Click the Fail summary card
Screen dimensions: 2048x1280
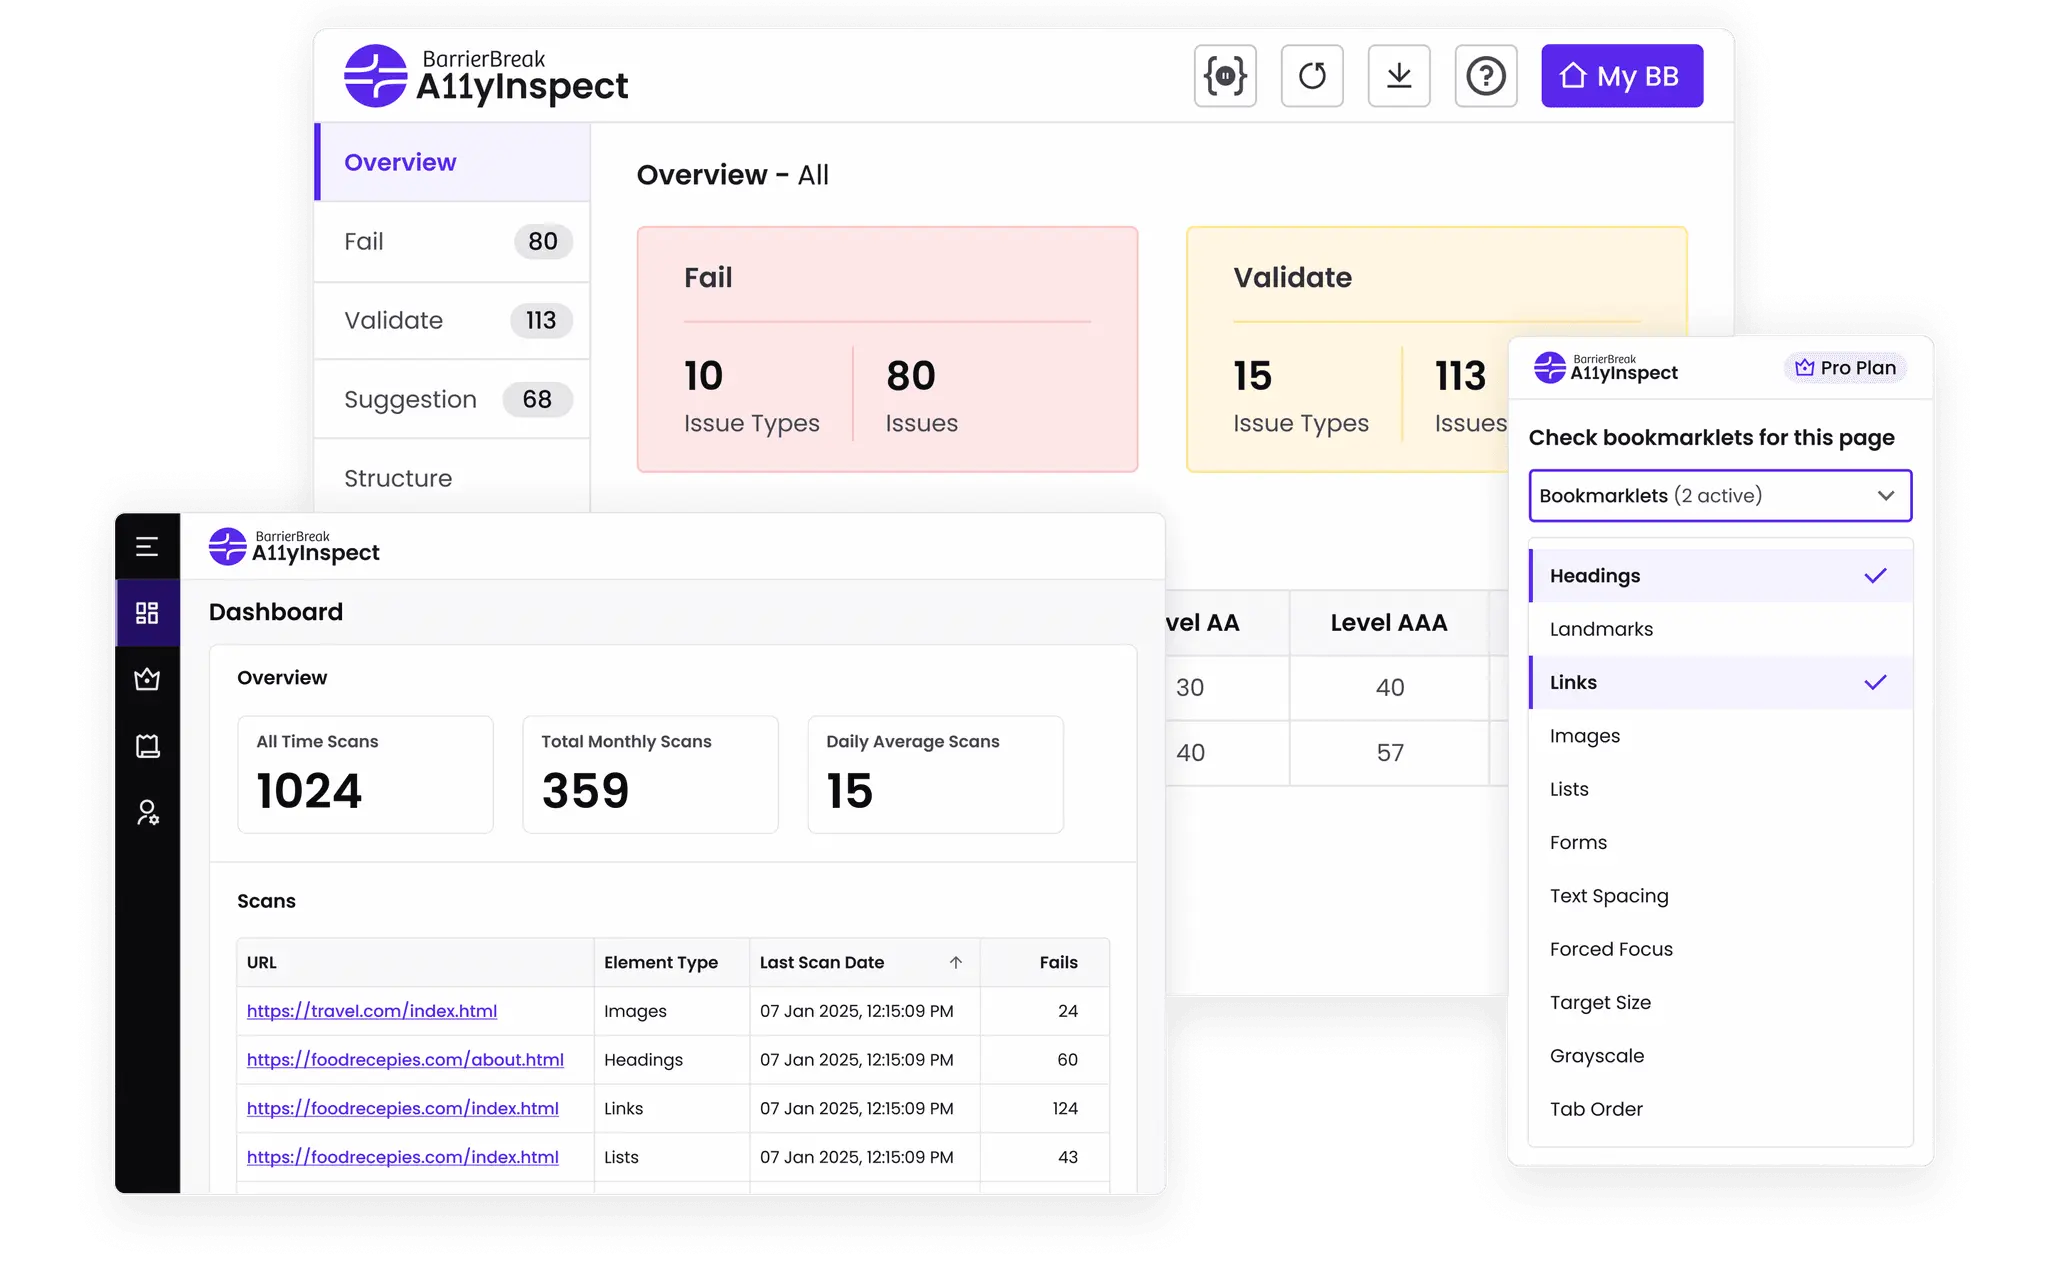pyautogui.click(x=887, y=349)
